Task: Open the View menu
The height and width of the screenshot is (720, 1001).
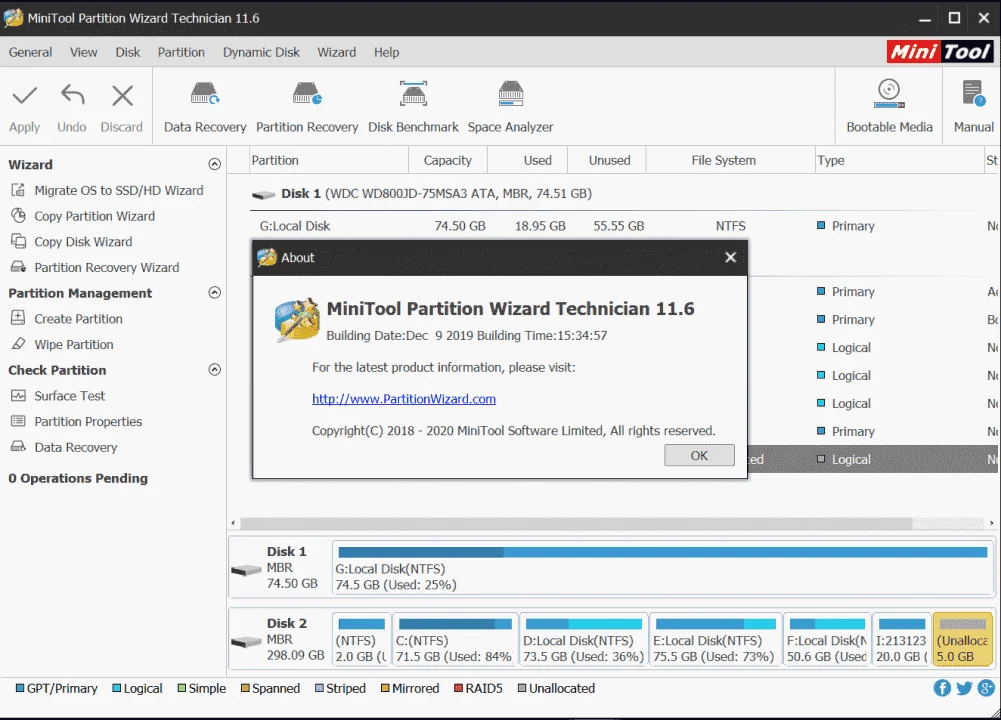Action: 84,52
